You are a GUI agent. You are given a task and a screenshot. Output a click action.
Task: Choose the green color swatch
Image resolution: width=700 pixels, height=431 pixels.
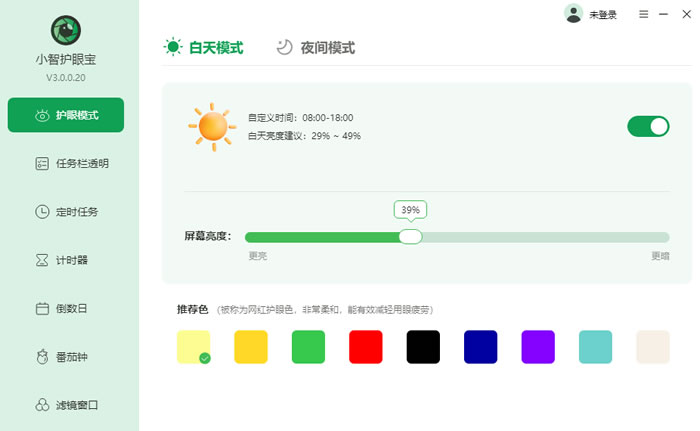click(309, 346)
